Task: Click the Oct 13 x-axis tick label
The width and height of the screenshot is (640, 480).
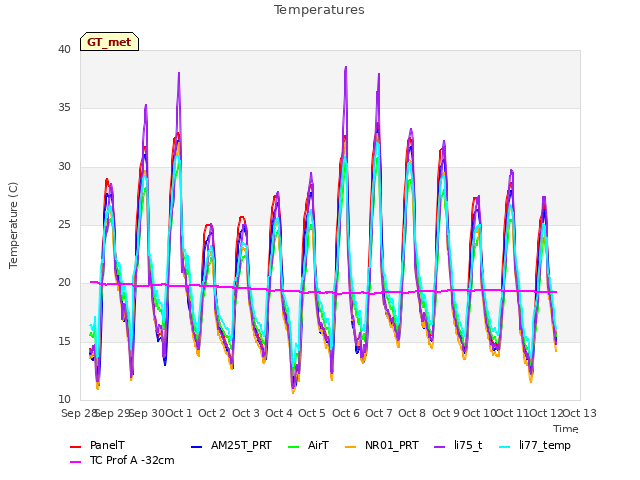Action: pos(580,413)
